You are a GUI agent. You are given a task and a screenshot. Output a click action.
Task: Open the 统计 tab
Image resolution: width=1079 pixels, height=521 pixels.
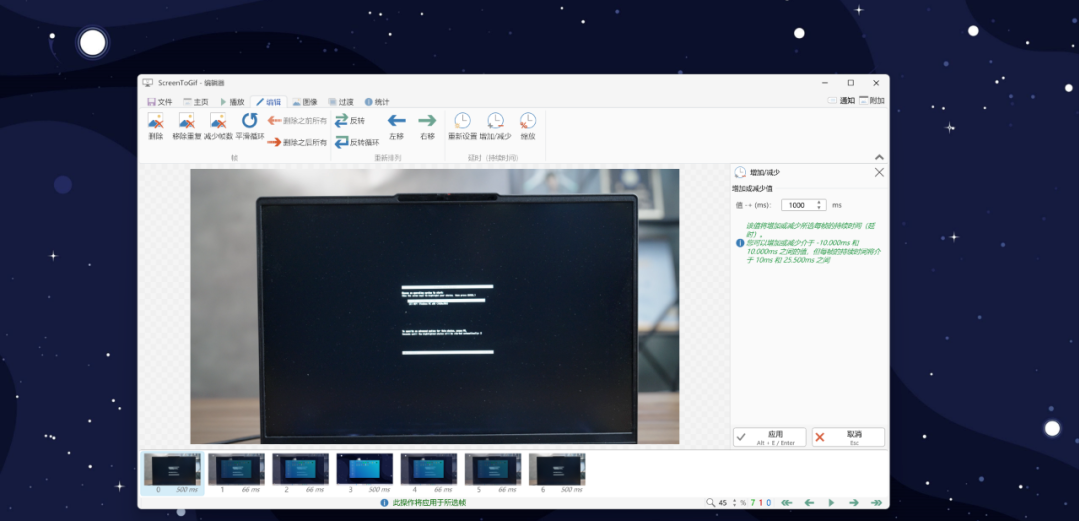click(376, 102)
